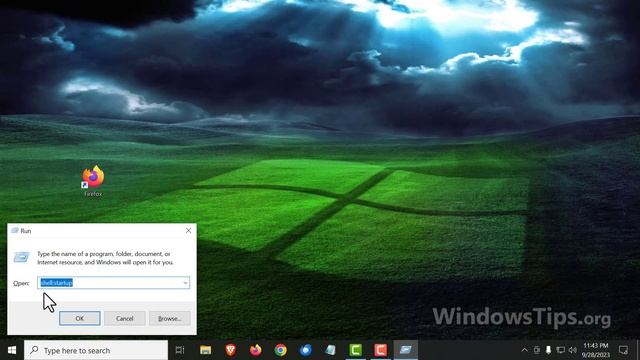This screenshot has width=640, height=360.
Task: Open File Explorer from the taskbar
Action: 205,350
